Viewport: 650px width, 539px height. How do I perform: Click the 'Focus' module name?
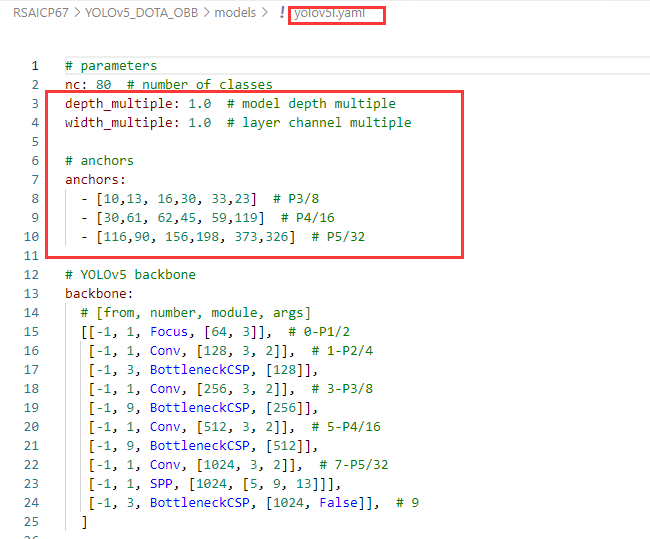169,332
